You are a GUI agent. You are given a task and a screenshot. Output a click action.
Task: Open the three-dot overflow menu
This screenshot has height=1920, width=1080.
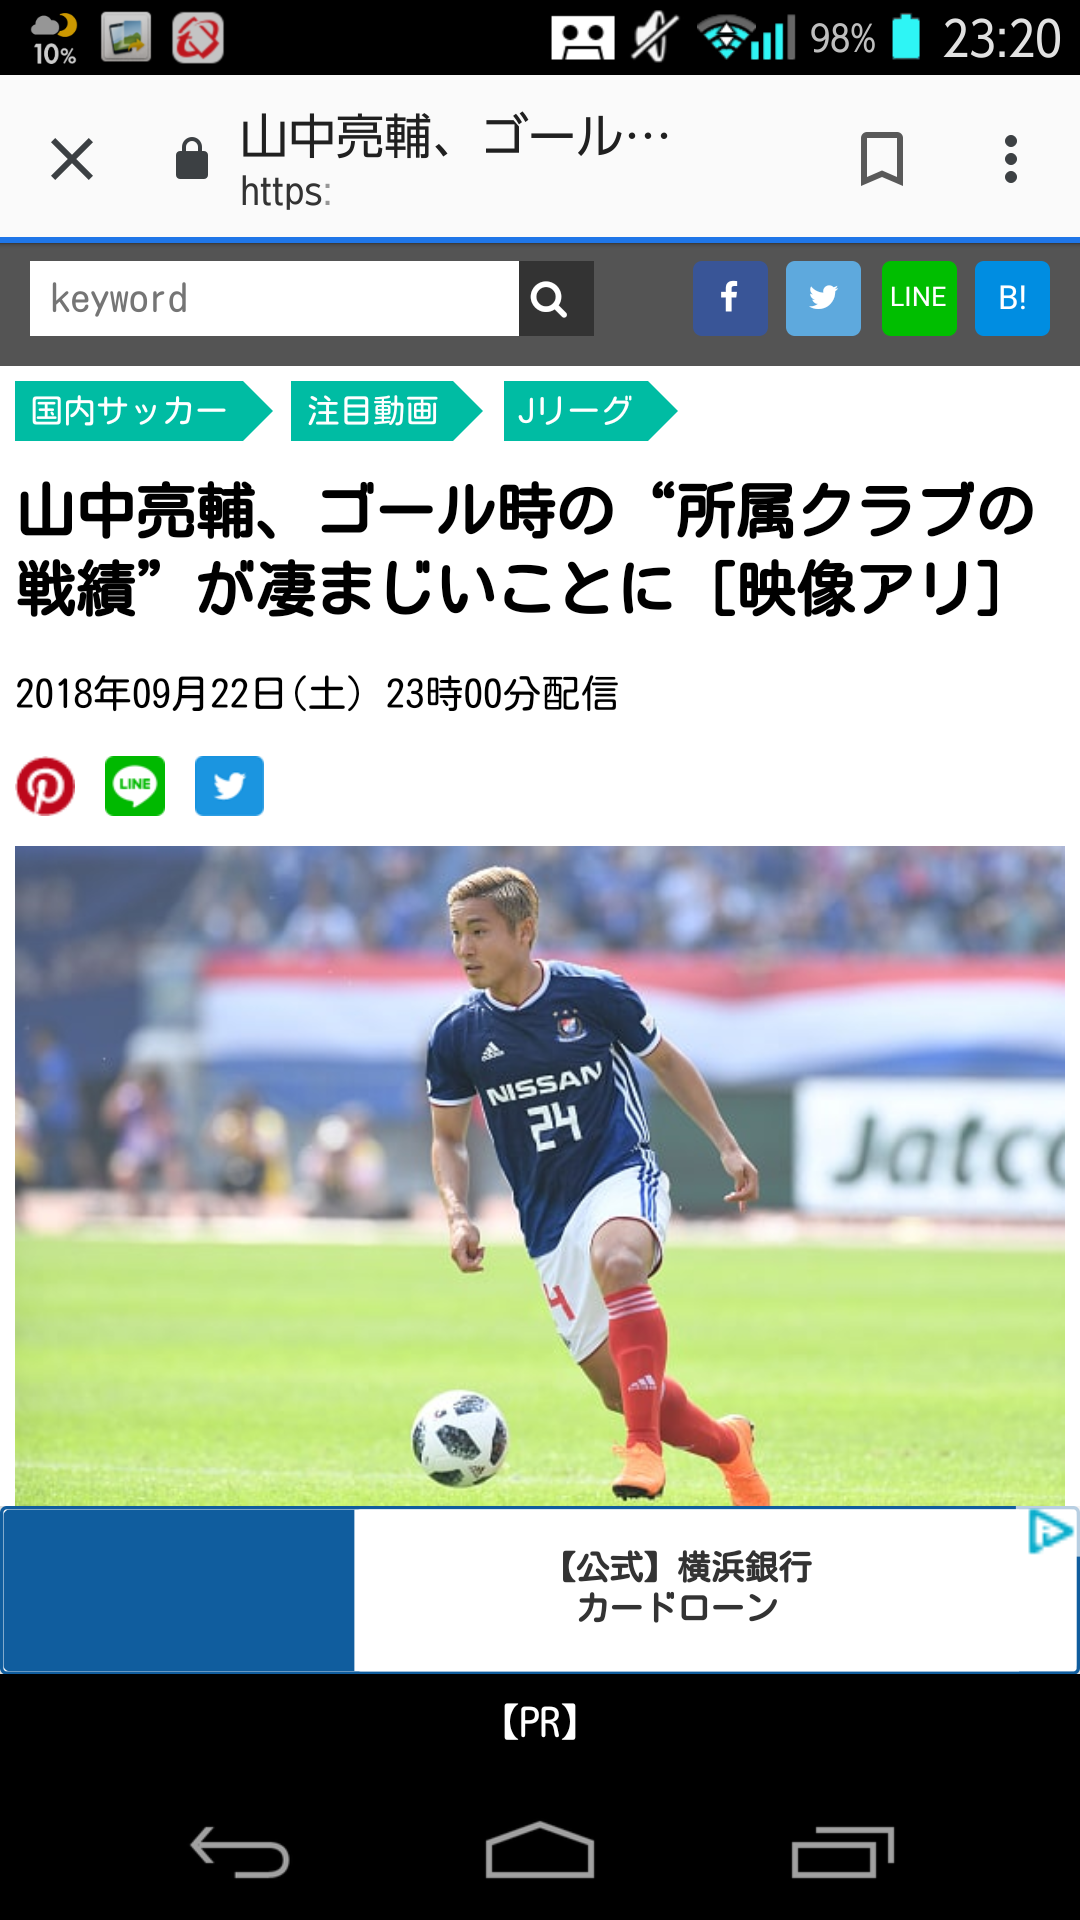pos(1011,159)
